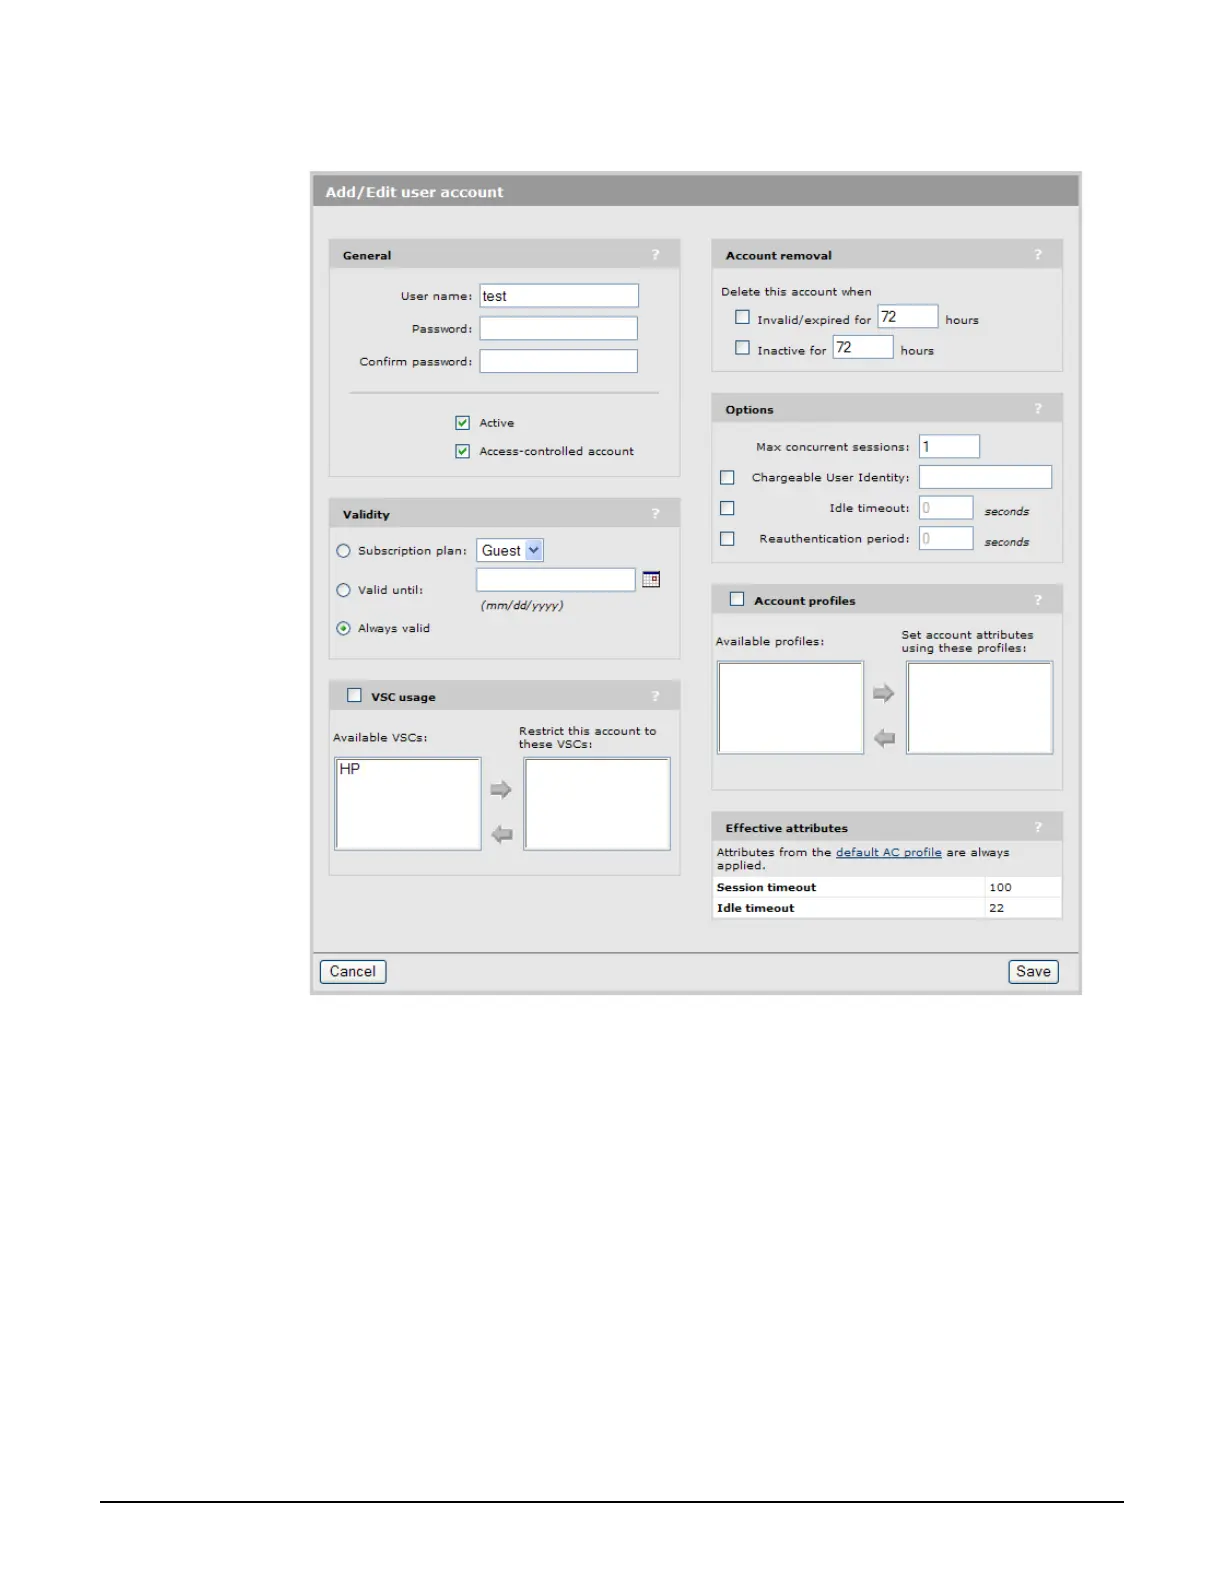
Task: Click the VSC usage left arrow to remove VSC
Action: 501,834
